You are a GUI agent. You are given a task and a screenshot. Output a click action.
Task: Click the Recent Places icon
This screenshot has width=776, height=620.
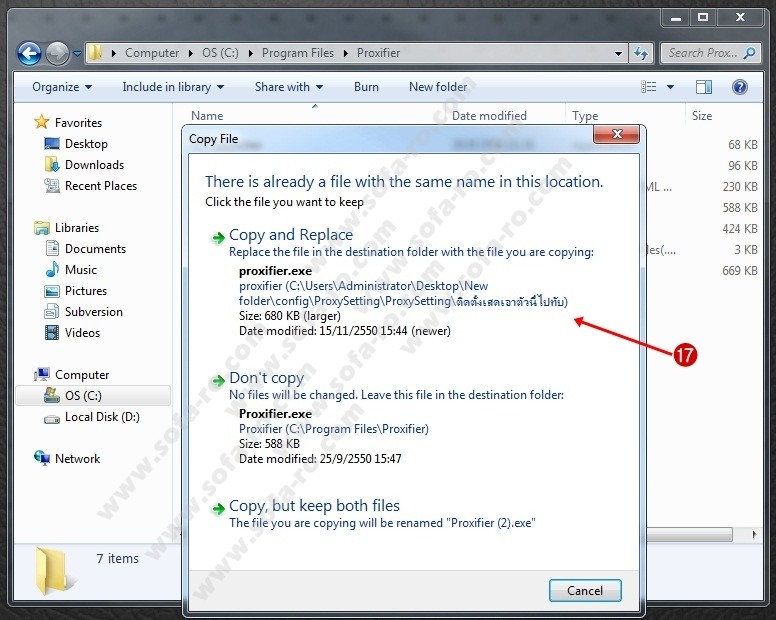point(51,186)
